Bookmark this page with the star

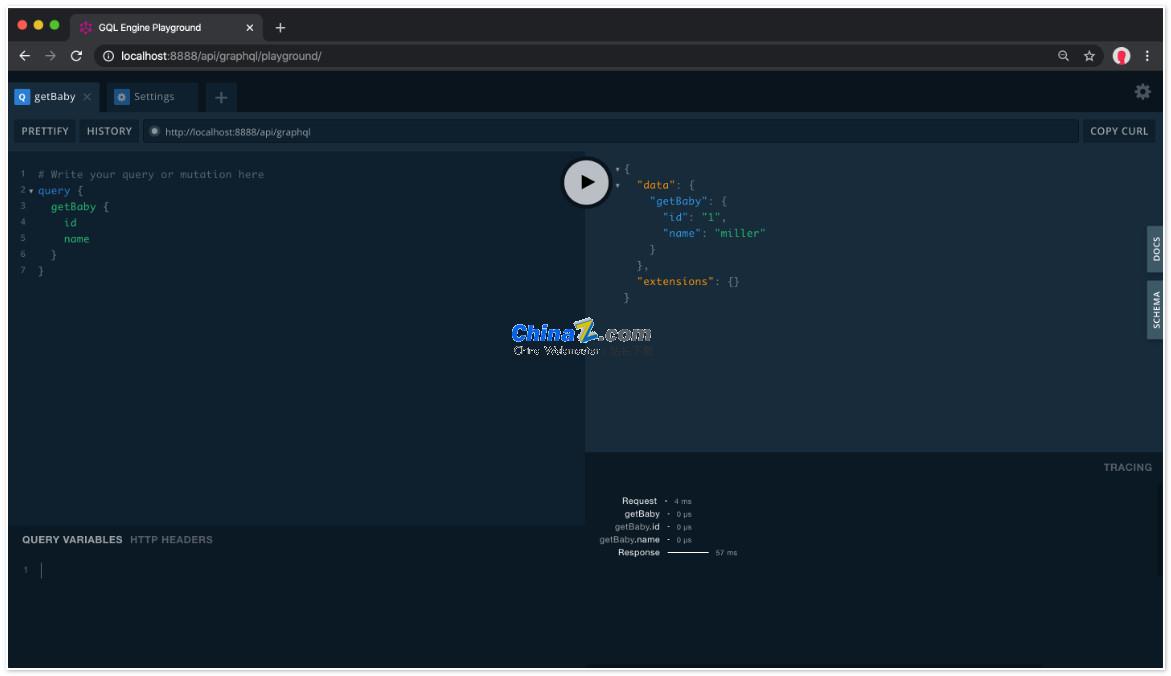(x=1090, y=56)
